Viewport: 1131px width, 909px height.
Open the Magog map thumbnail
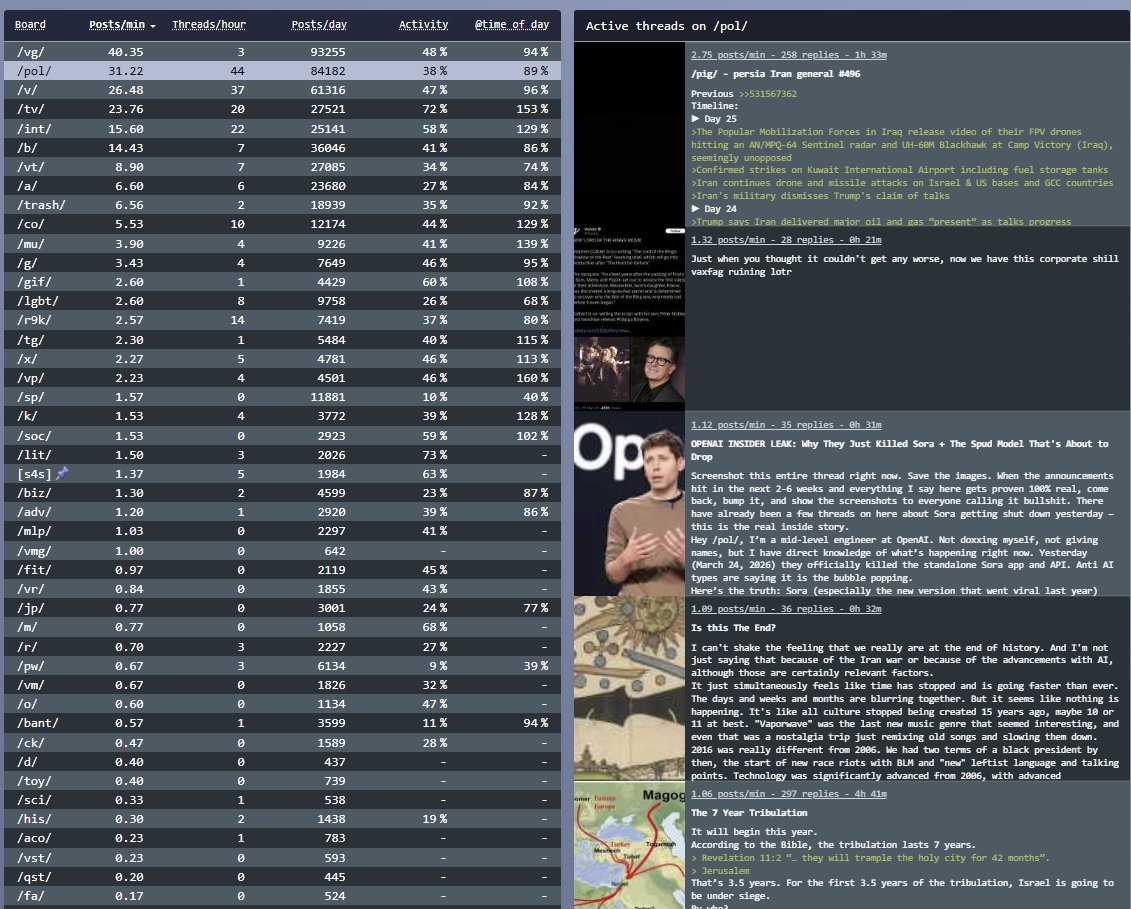[x=629, y=846]
